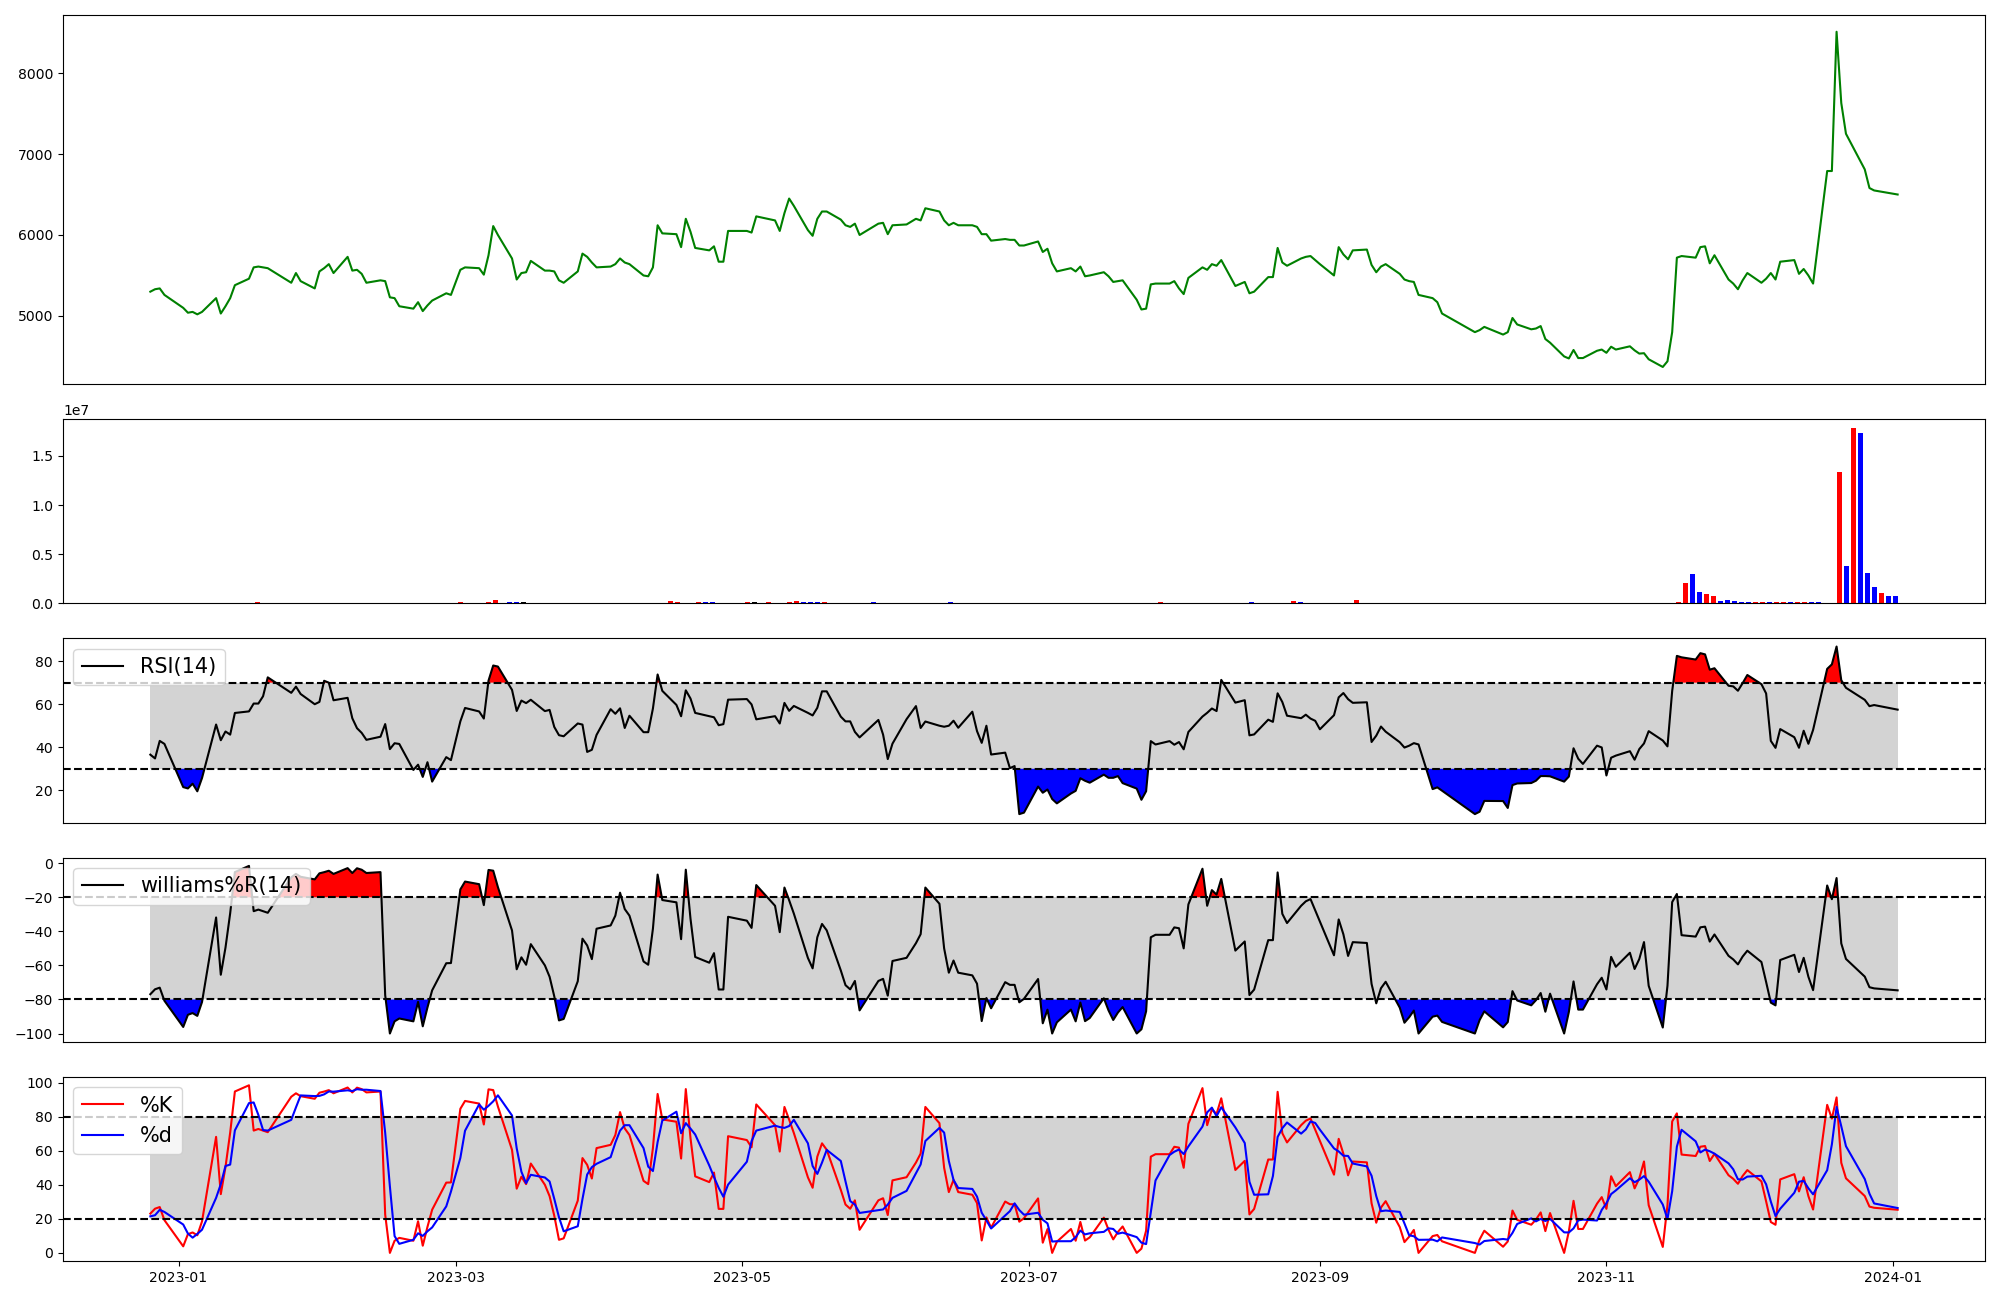Click the williams%R(14) legend label
This screenshot has width=2000, height=1300.
tap(220, 885)
